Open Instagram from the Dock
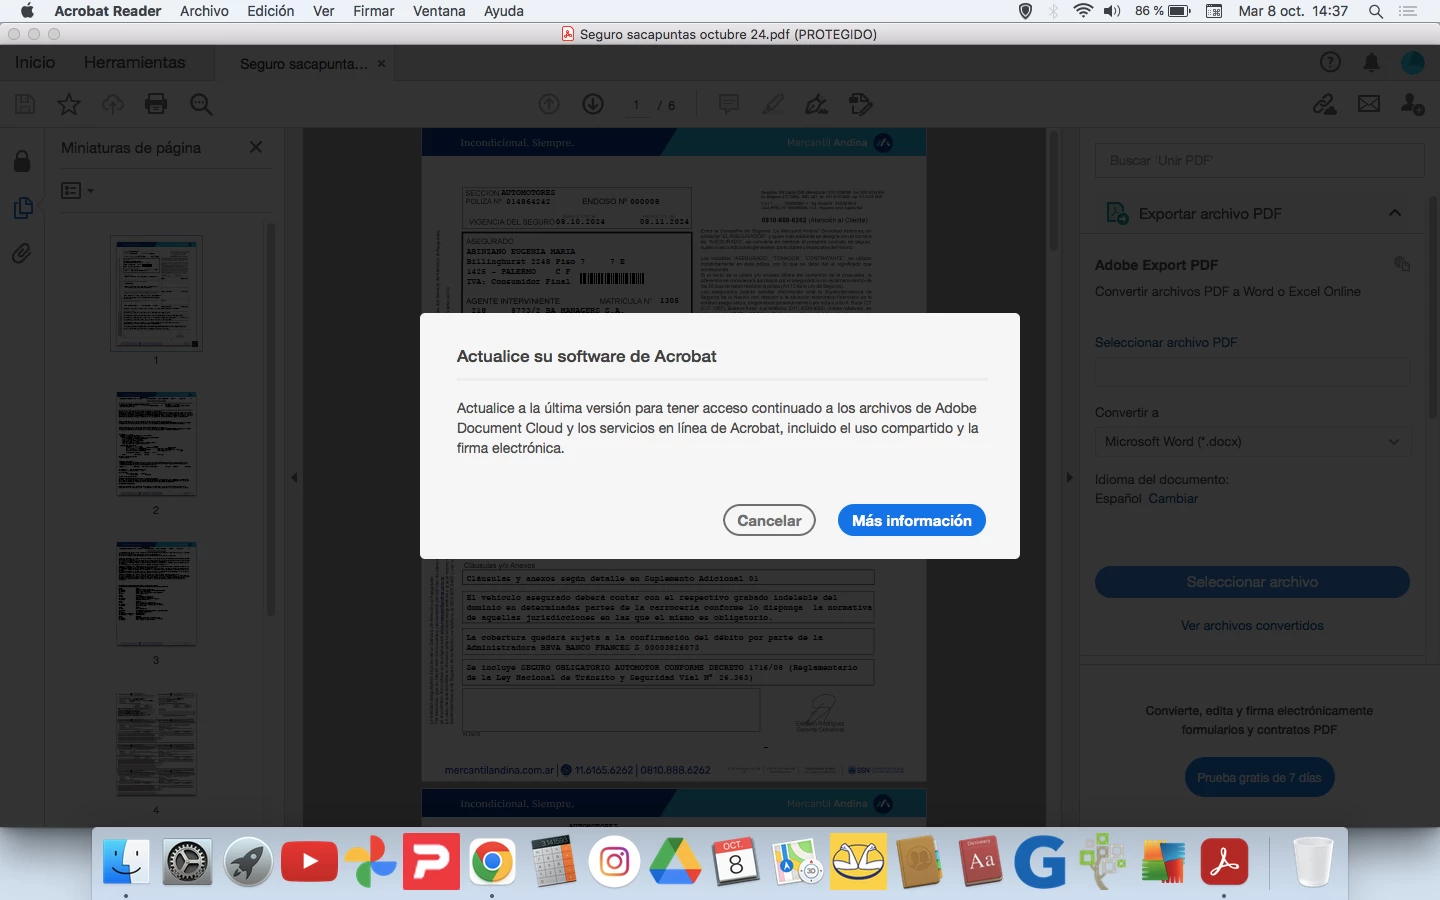1440x900 pixels. click(x=614, y=861)
